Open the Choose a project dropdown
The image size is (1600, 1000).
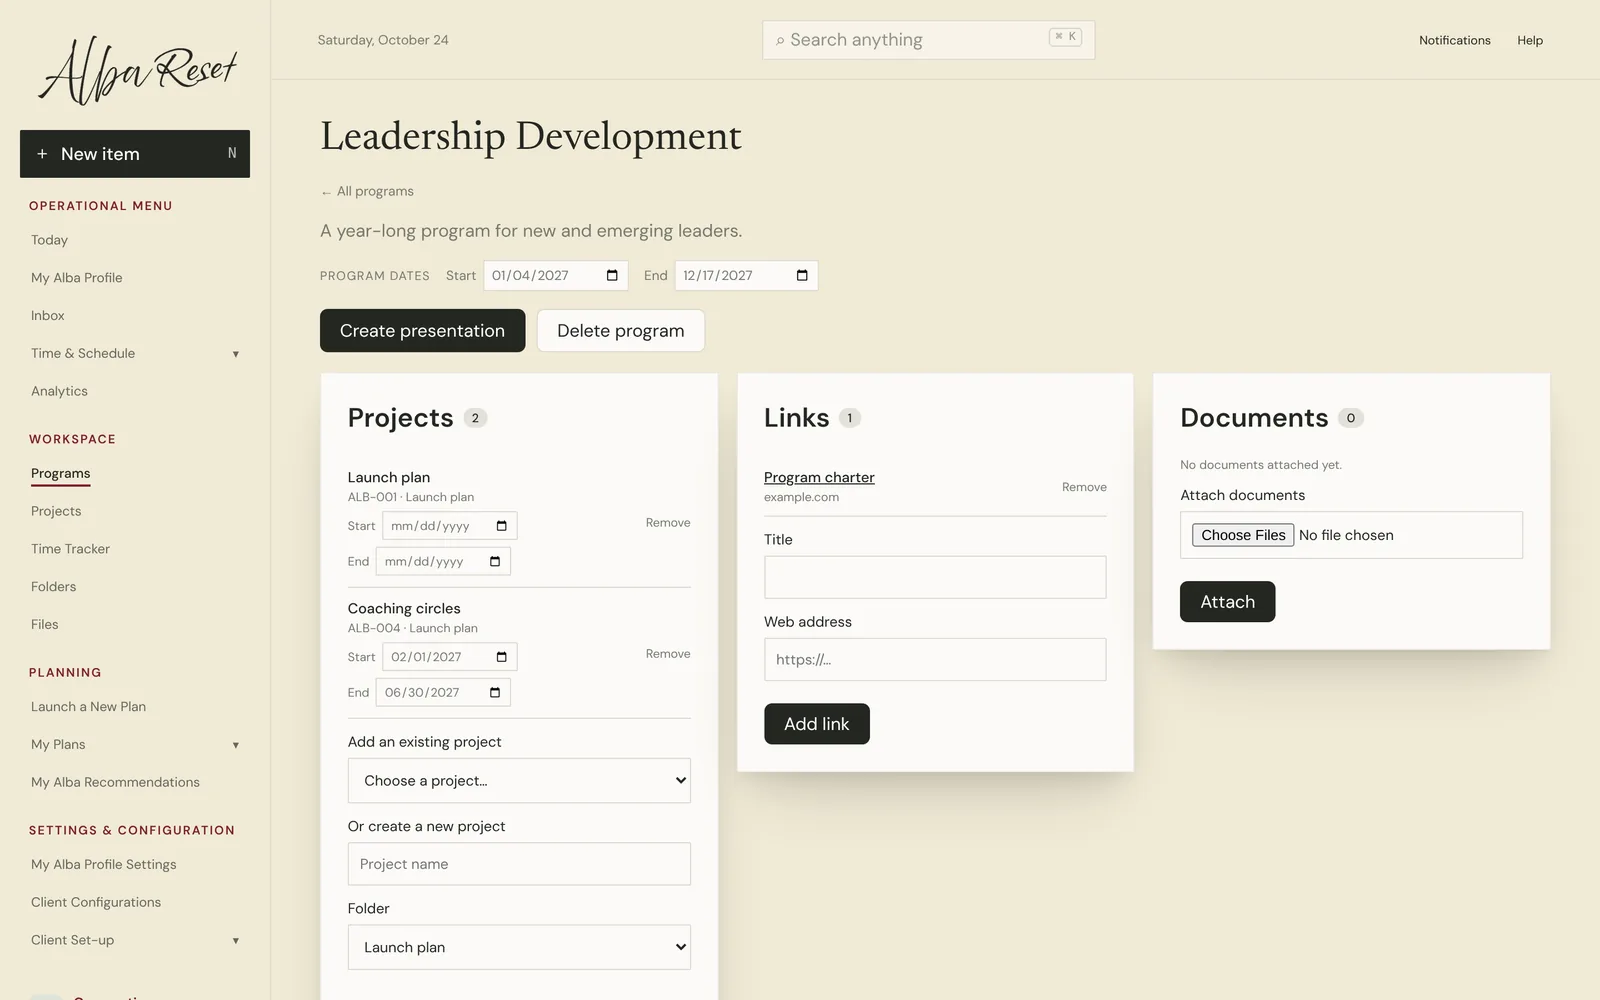click(x=519, y=781)
